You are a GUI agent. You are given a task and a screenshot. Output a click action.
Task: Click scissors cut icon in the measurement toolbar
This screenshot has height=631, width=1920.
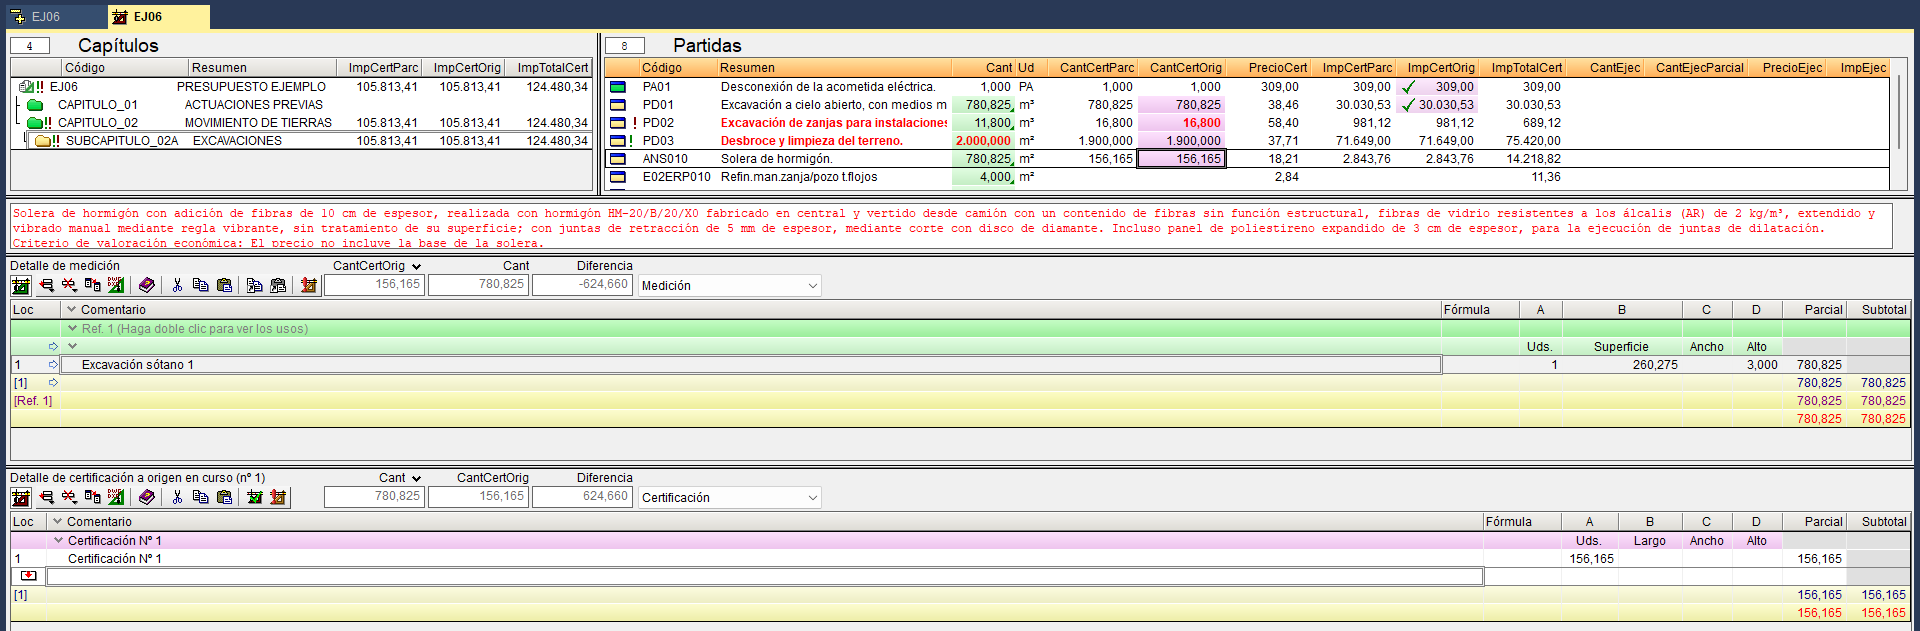coord(177,285)
